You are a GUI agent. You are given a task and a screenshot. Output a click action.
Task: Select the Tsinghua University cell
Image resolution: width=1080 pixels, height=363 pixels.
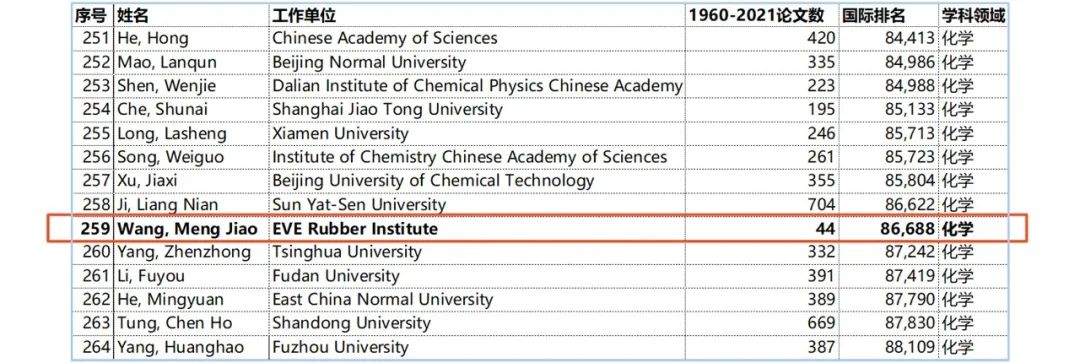477,252
